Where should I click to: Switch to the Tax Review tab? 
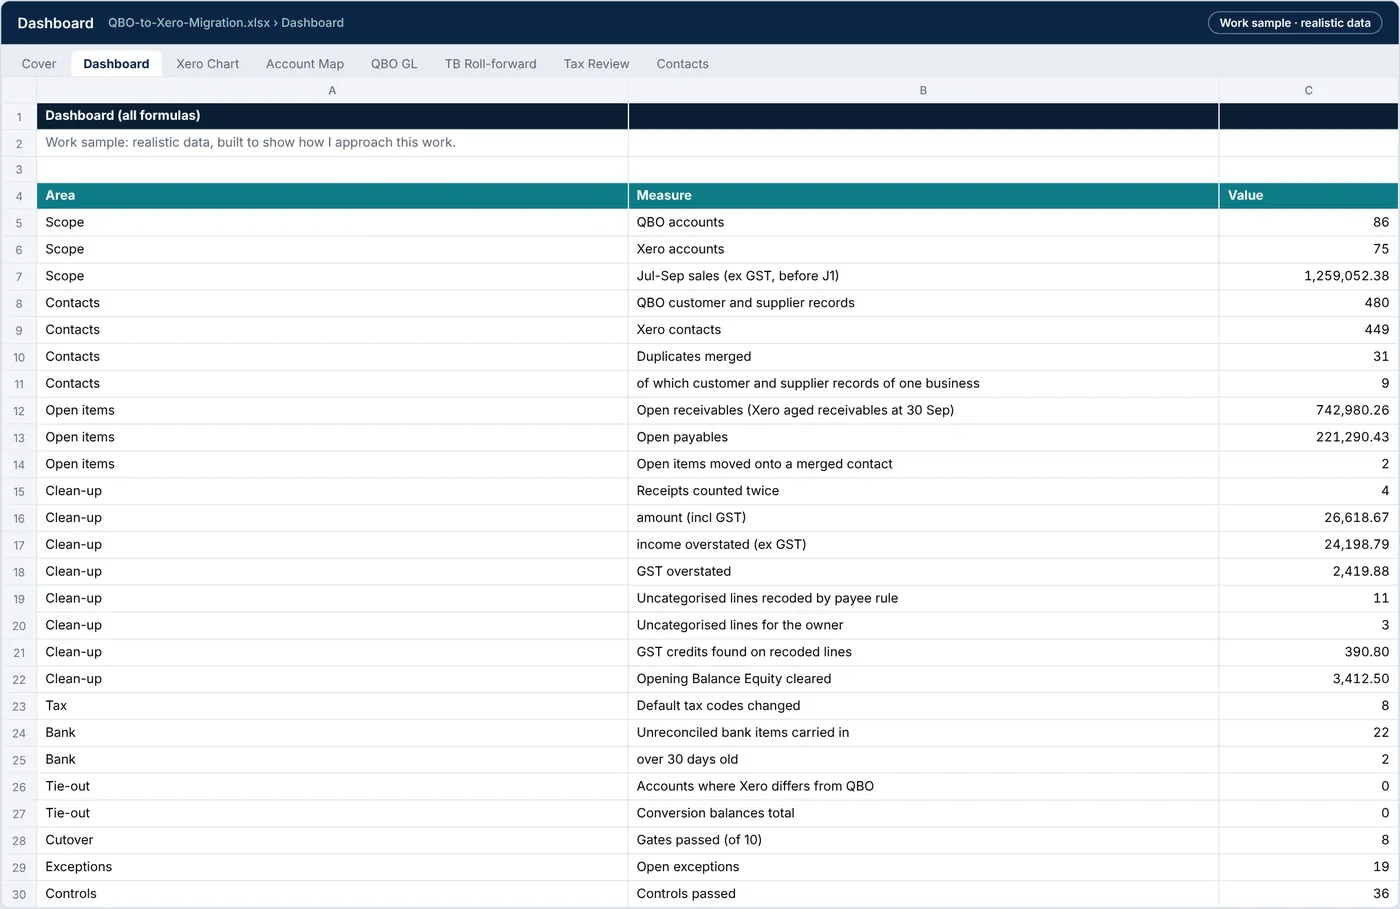597,64
